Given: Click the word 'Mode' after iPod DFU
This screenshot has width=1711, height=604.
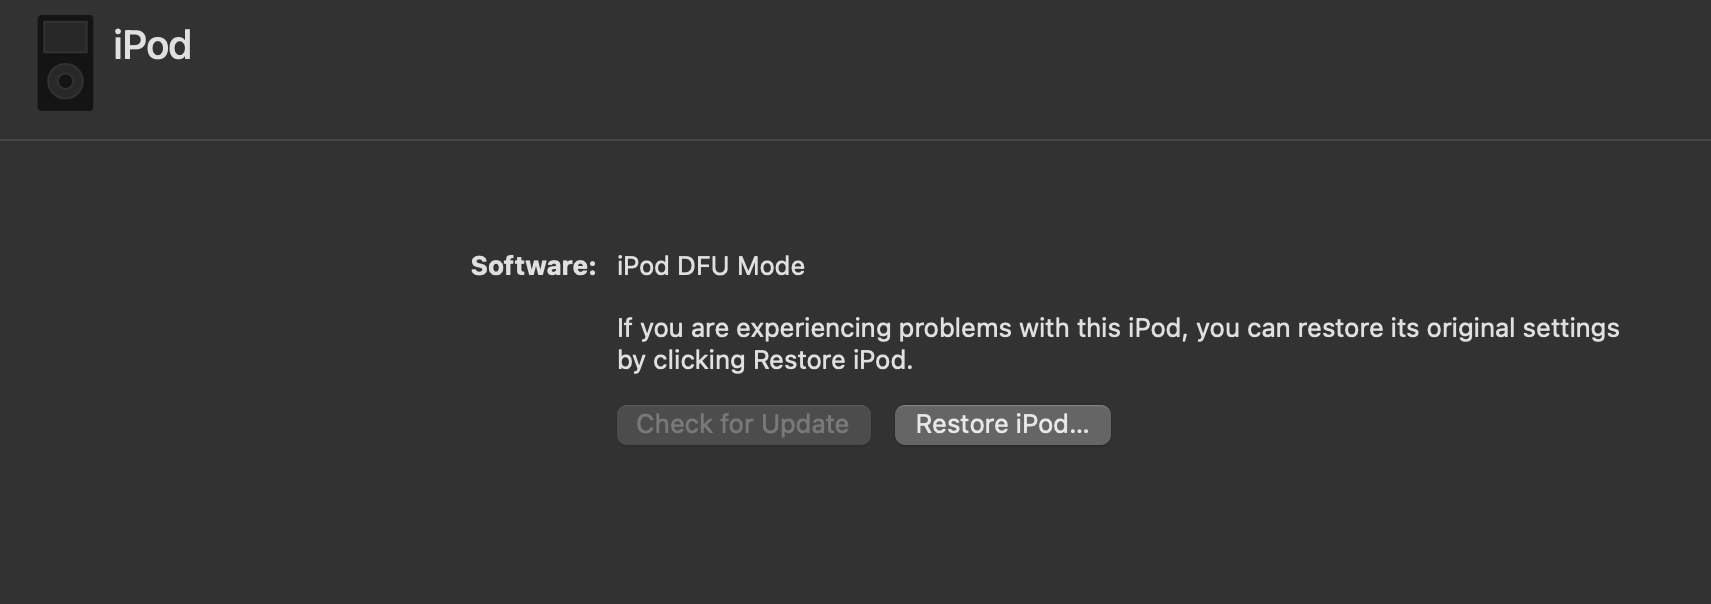Looking at the screenshot, I should (x=771, y=266).
